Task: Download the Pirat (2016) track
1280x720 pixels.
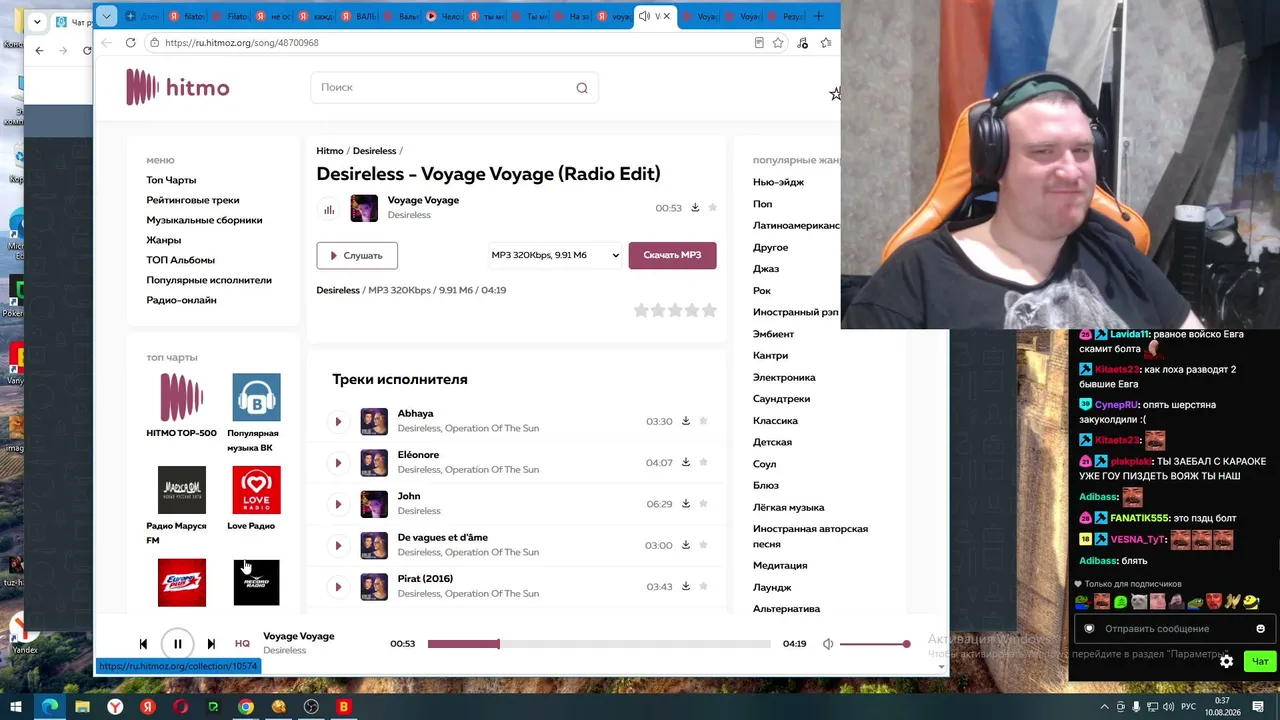Action: click(x=686, y=586)
